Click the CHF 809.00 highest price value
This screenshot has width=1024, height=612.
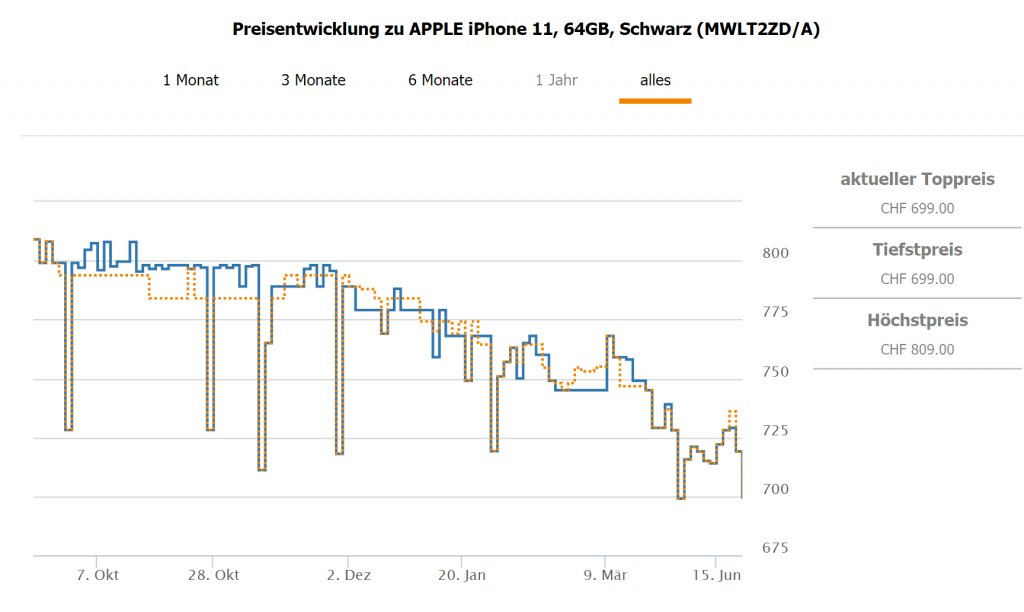click(917, 350)
